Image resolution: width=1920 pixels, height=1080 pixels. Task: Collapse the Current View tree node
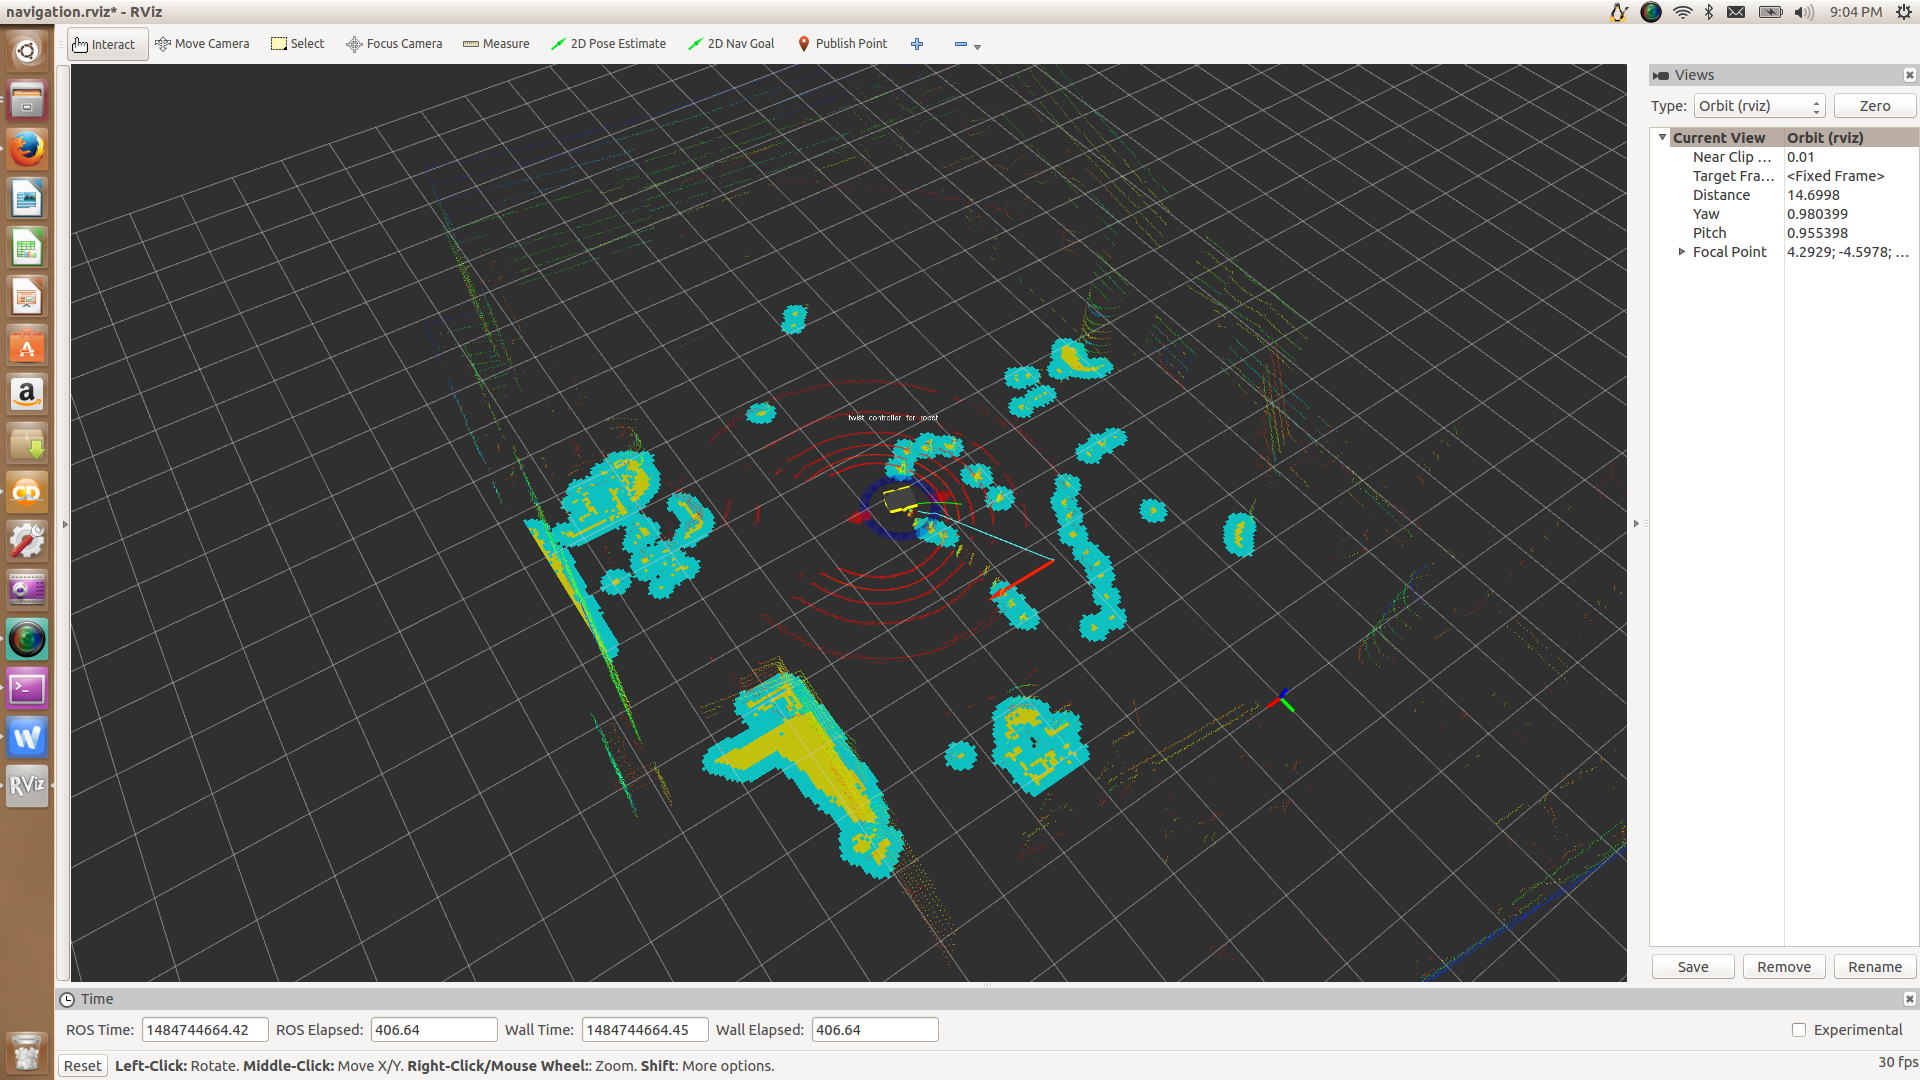tap(1662, 137)
